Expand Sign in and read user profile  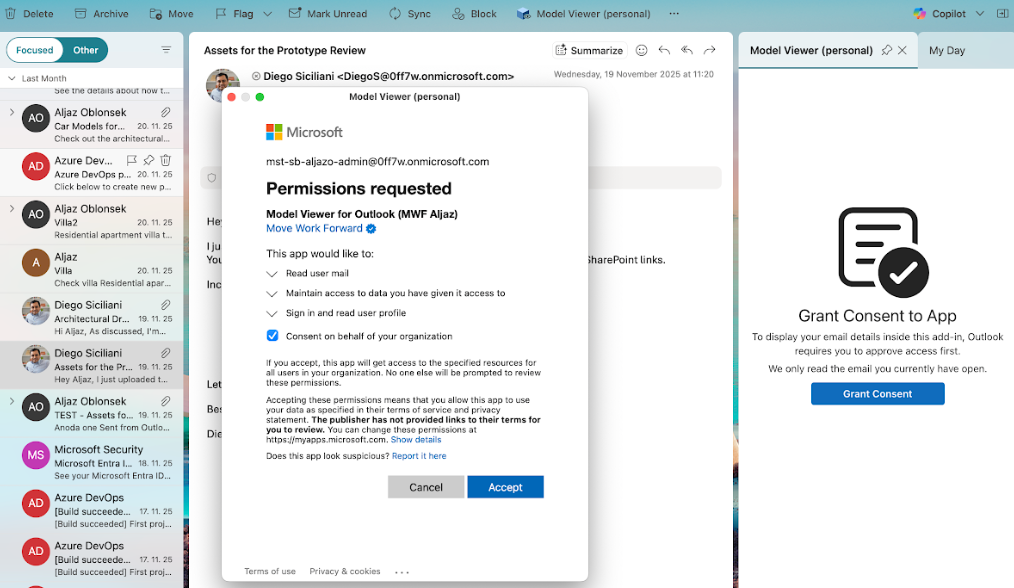(x=272, y=313)
